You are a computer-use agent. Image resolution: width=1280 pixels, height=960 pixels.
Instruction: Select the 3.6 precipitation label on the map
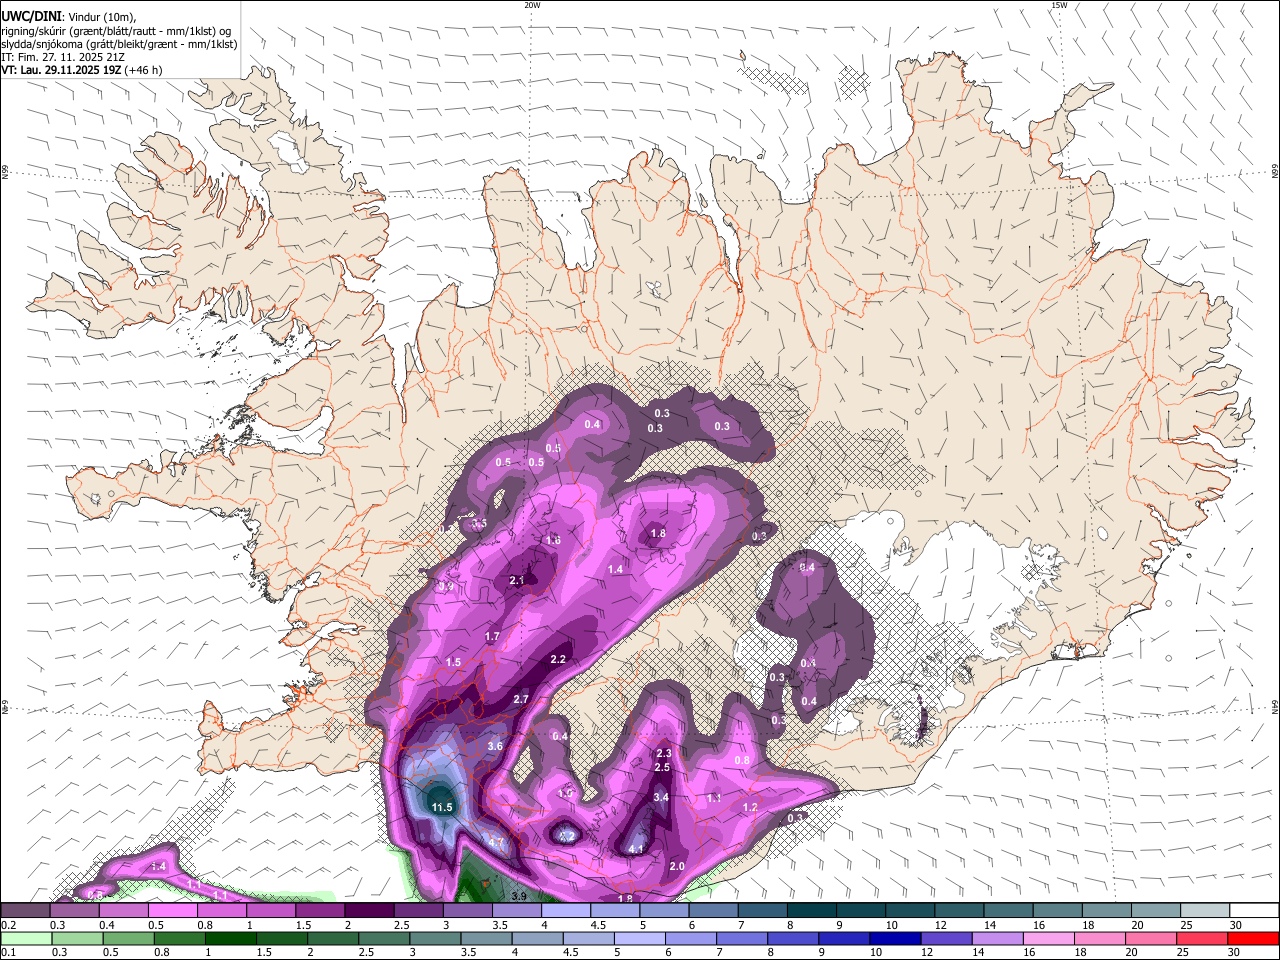click(x=495, y=746)
